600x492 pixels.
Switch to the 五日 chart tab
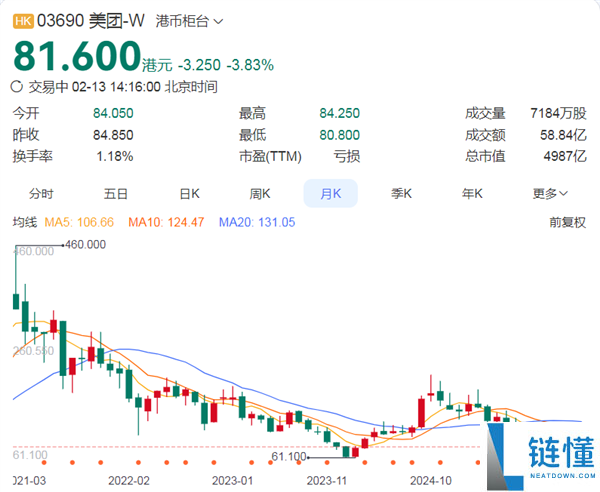[x=116, y=194]
